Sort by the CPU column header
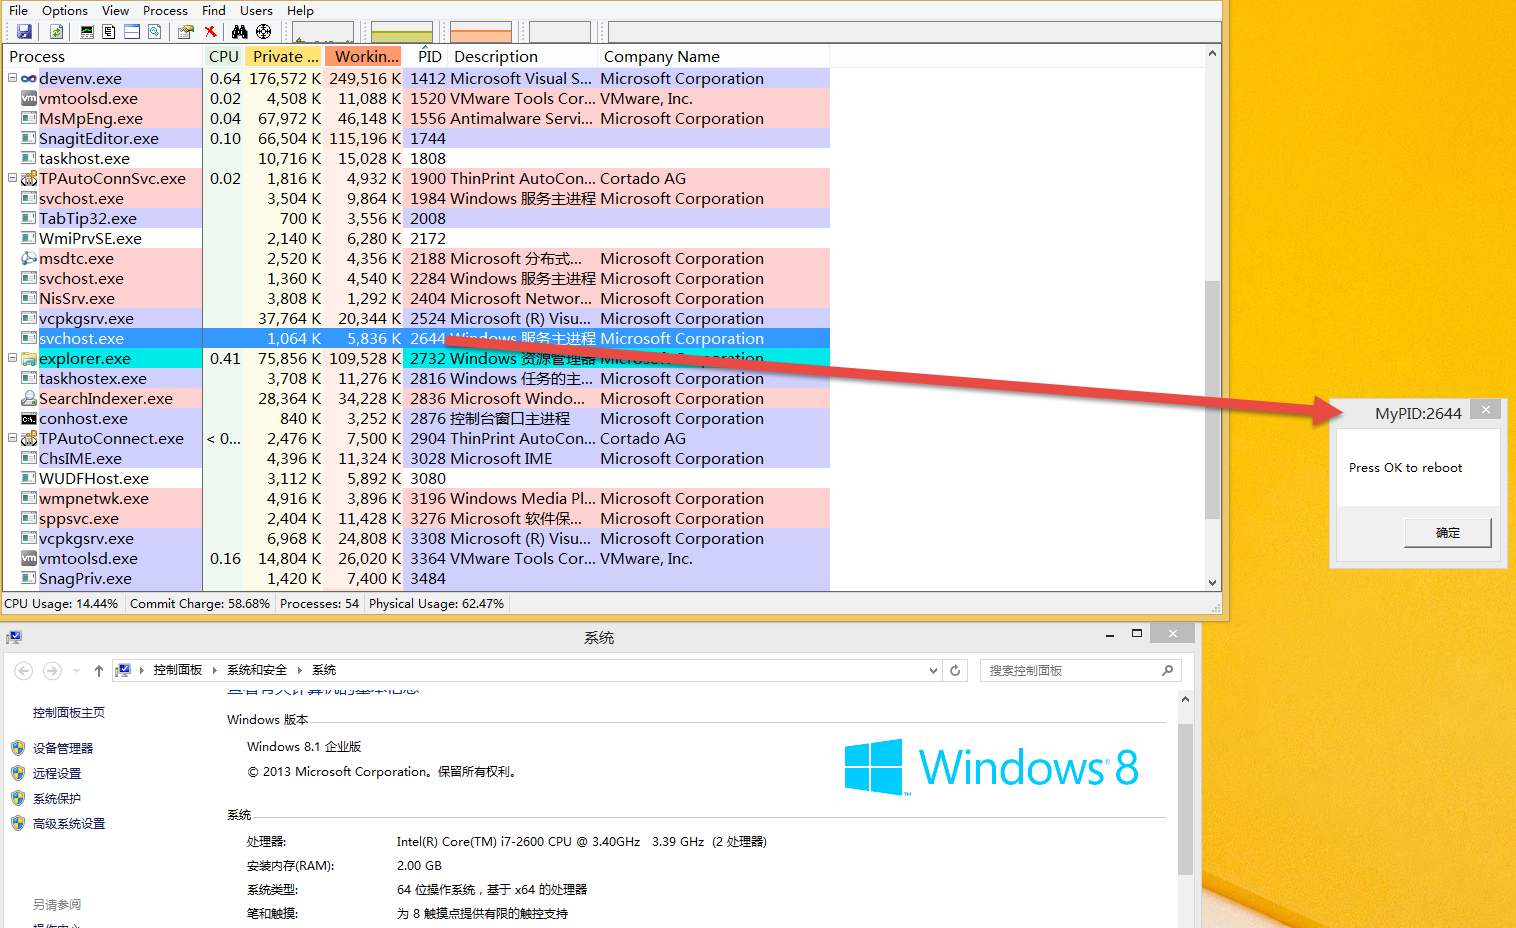 pos(224,57)
